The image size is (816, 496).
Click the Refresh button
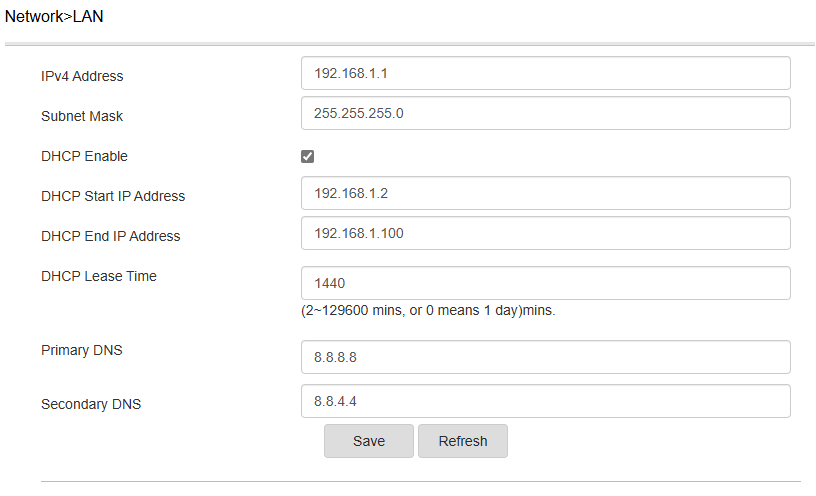(463, 441)
